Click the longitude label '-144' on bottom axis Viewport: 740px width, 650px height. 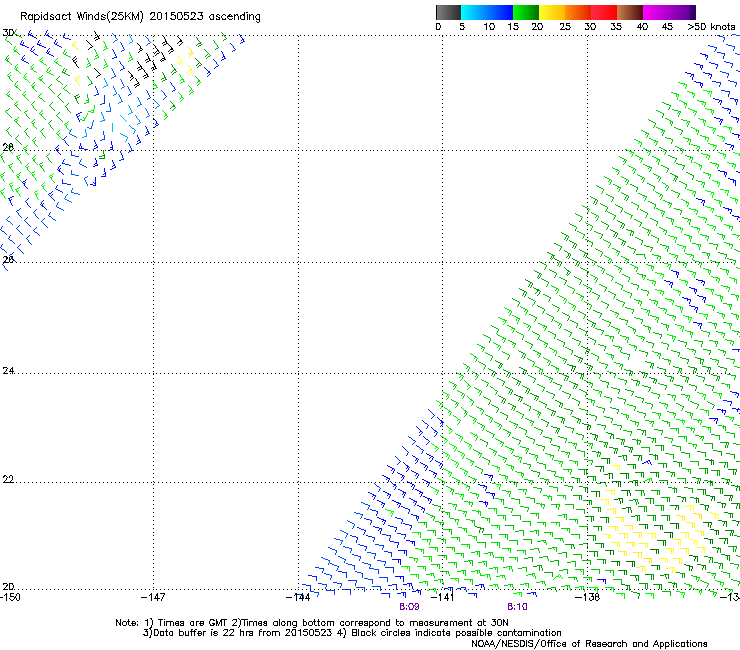point(298,597)
